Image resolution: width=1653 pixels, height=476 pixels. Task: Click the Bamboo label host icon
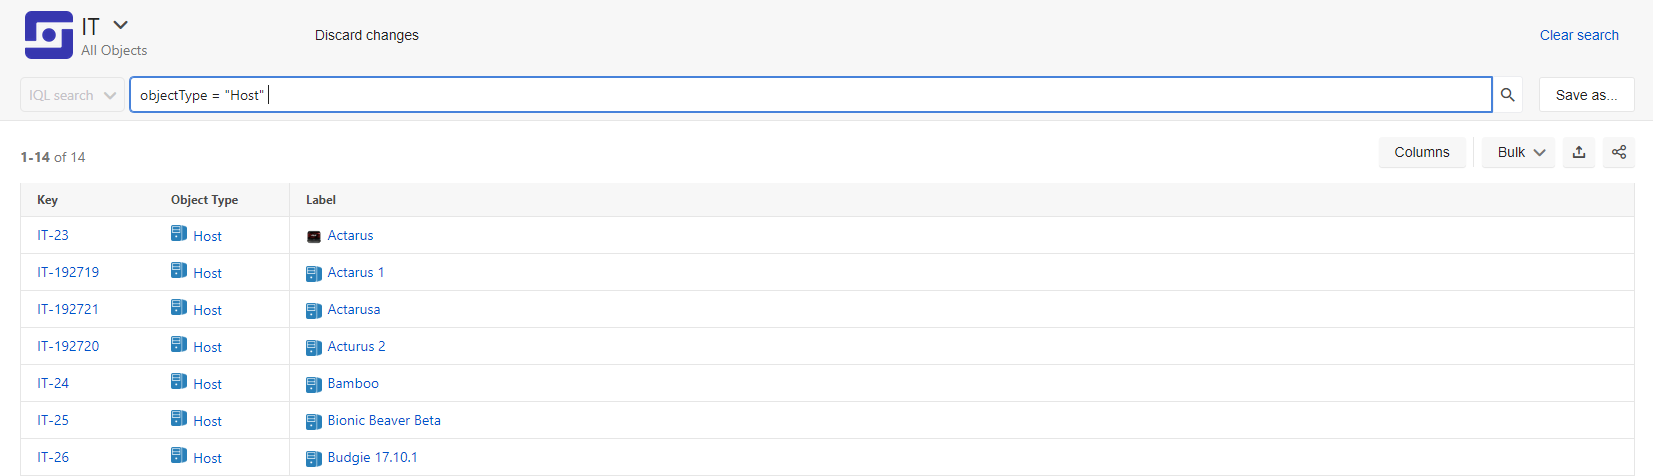(314, 384)
